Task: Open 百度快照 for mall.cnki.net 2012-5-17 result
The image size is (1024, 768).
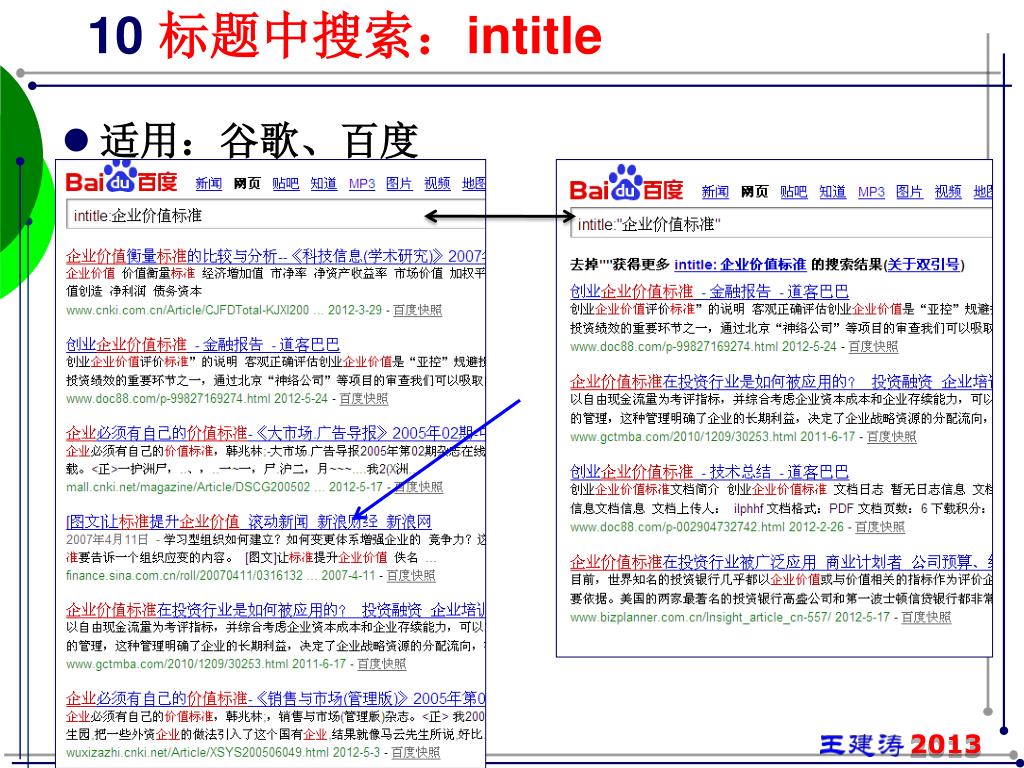Action: click(419, 487)
